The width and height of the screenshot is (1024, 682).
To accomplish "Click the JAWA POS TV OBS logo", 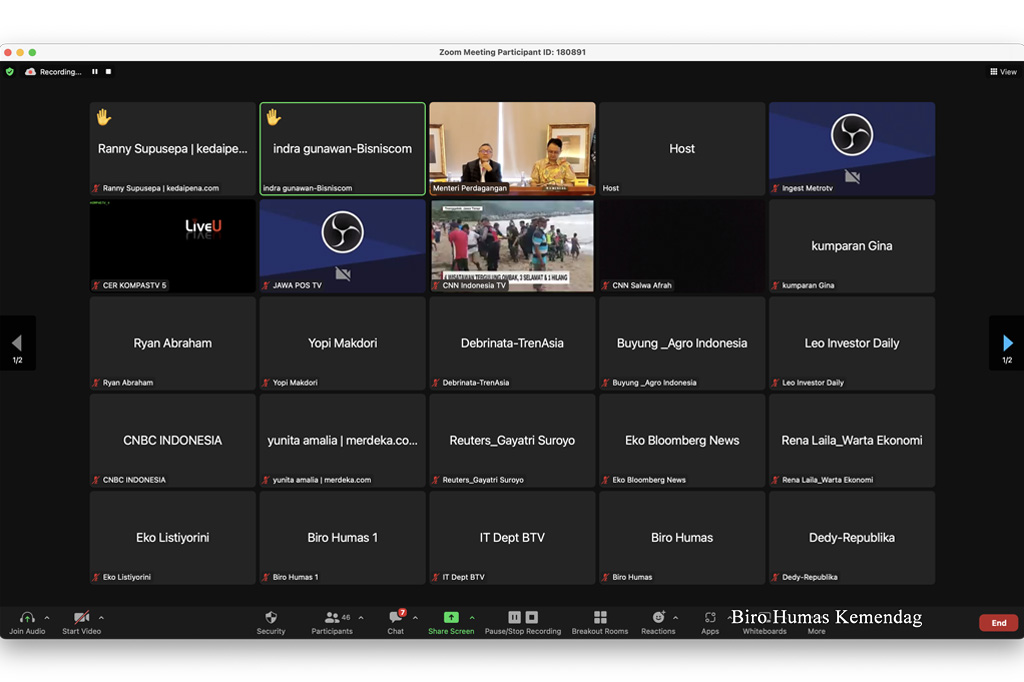I will pyautogui.click(x=342, y=232).
